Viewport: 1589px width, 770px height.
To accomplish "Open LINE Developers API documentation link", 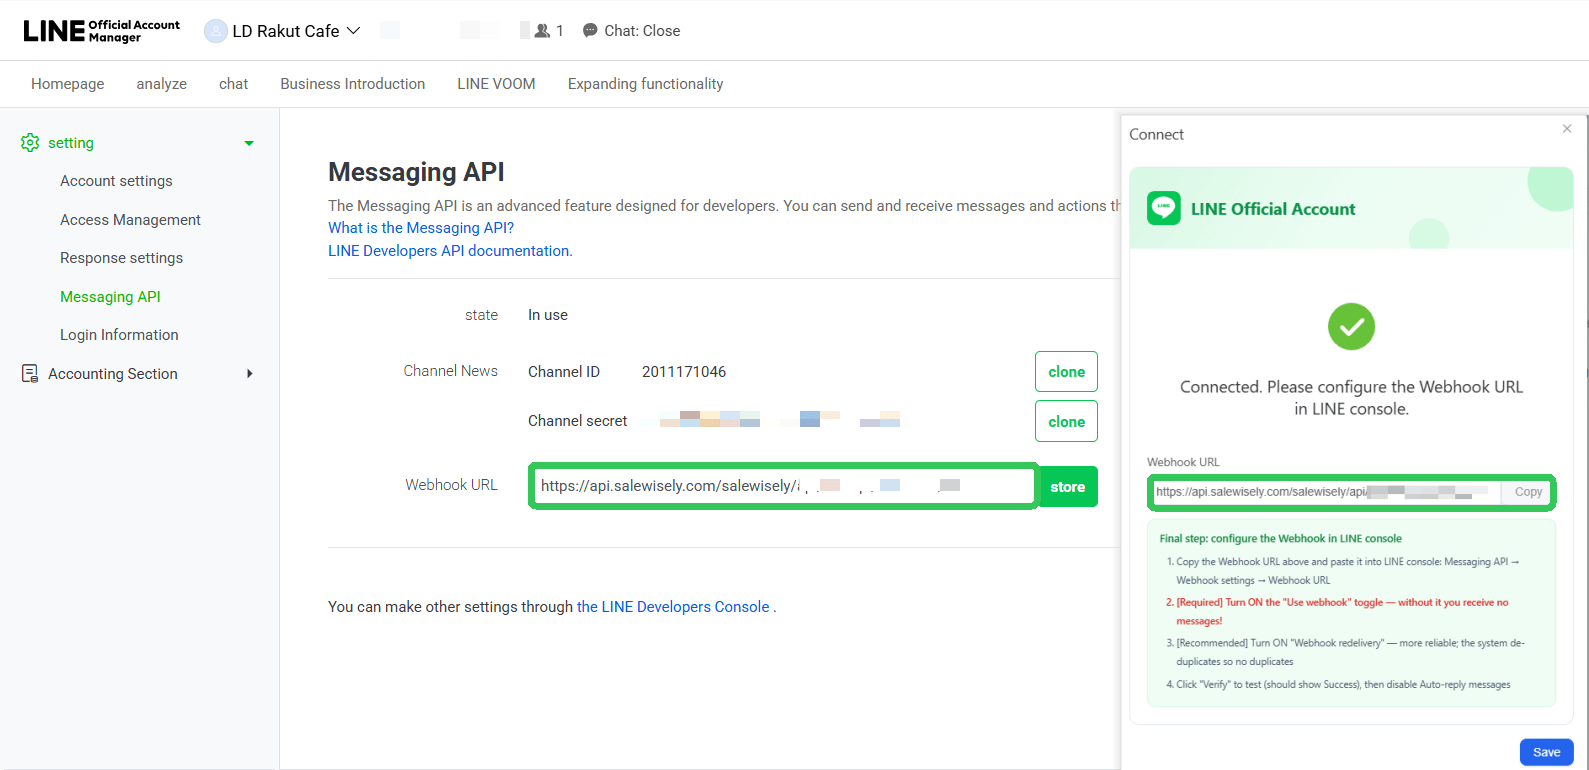I will [x=449, y=251].
